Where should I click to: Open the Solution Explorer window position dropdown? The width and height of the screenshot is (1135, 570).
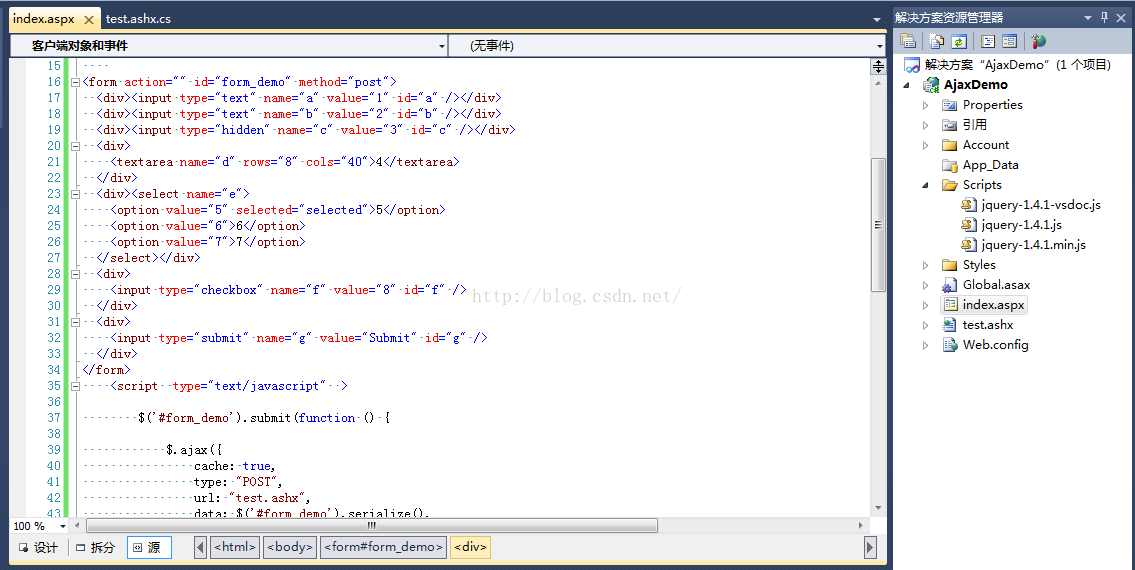[1087, 17]
